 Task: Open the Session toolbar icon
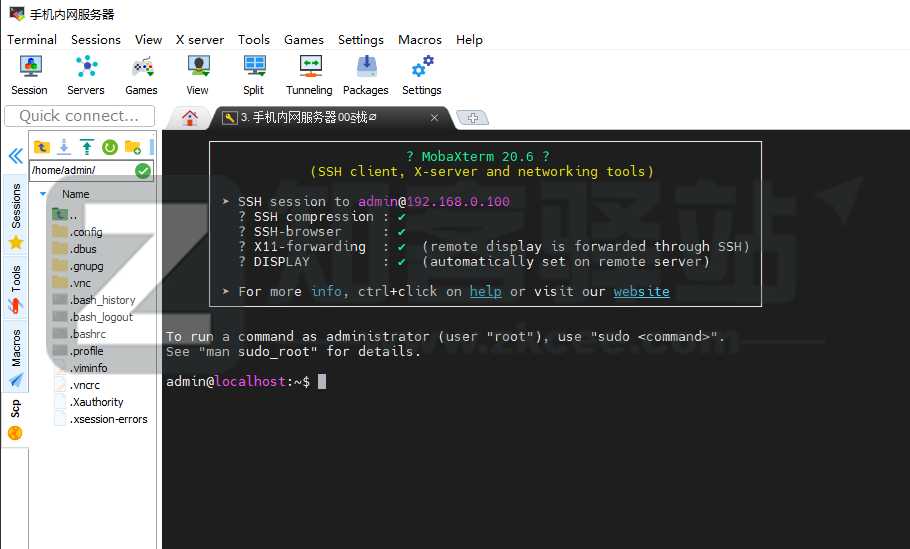[x=30, y=75]
